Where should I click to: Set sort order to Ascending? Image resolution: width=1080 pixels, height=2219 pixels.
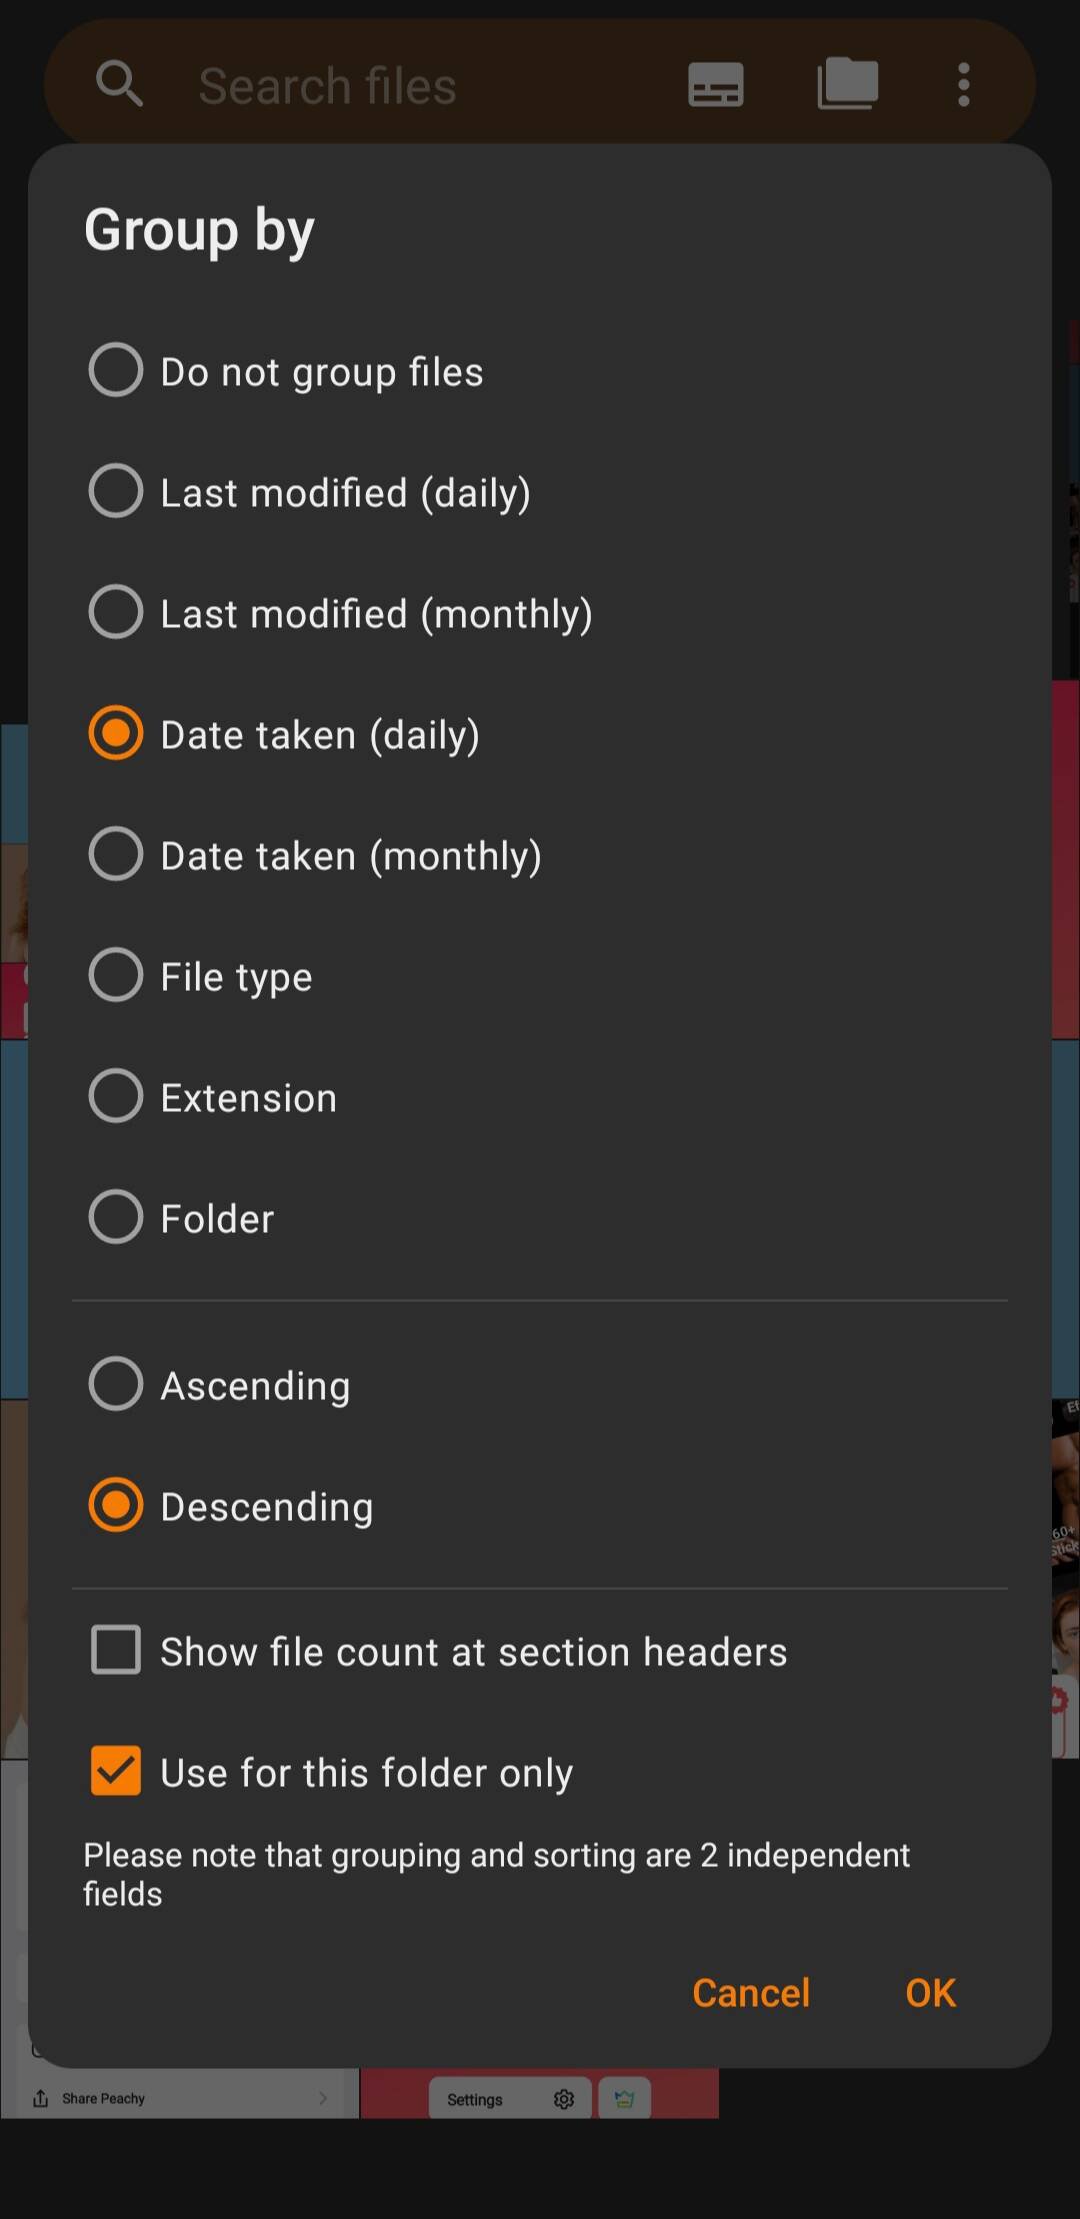point(116,1384)
